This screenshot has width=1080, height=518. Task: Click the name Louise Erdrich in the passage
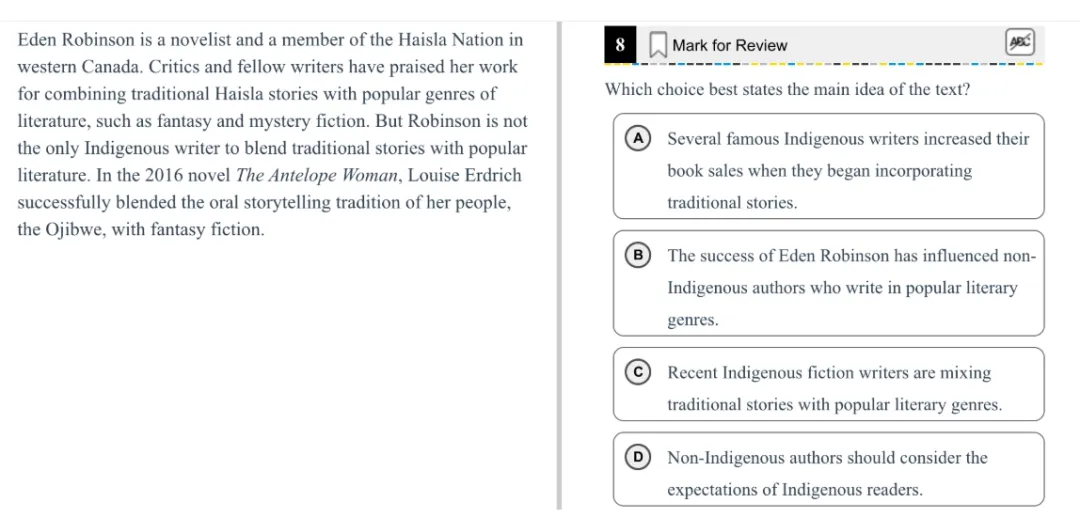coord(464,176)
